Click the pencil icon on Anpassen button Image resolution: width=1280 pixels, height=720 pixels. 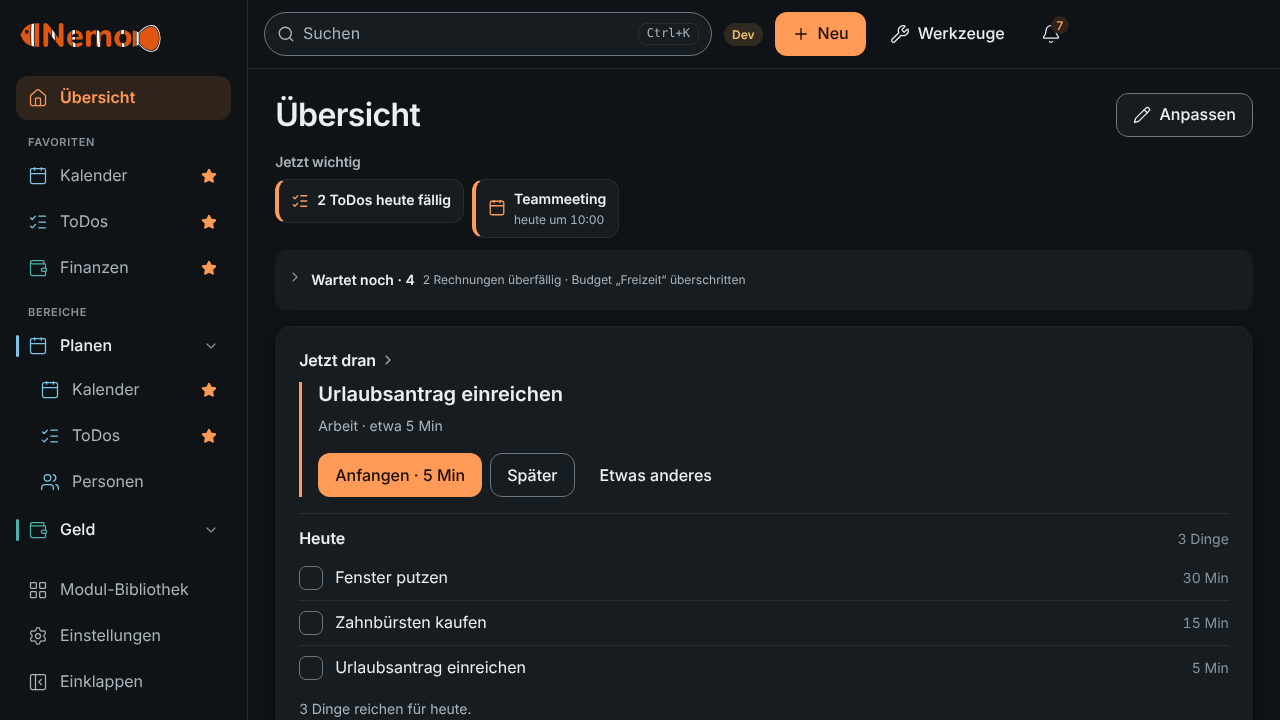(1142, 115)
